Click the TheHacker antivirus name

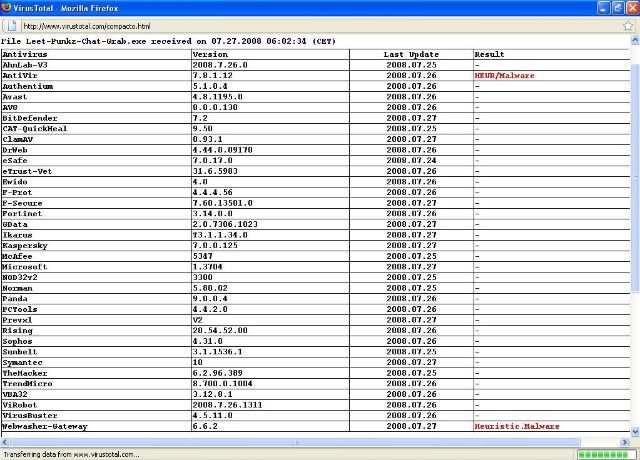[x=25, y=373]
